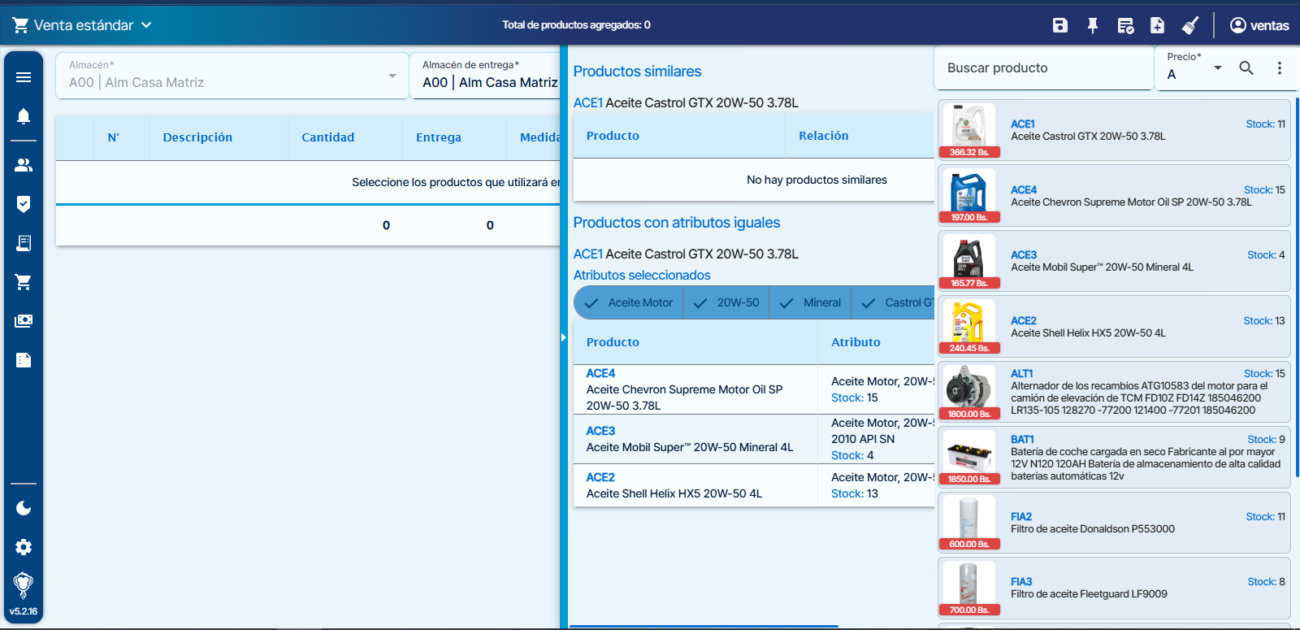1300x630 pixels.
Task: Click the ACE3 link in attributes table
Action: coord(600,431)
